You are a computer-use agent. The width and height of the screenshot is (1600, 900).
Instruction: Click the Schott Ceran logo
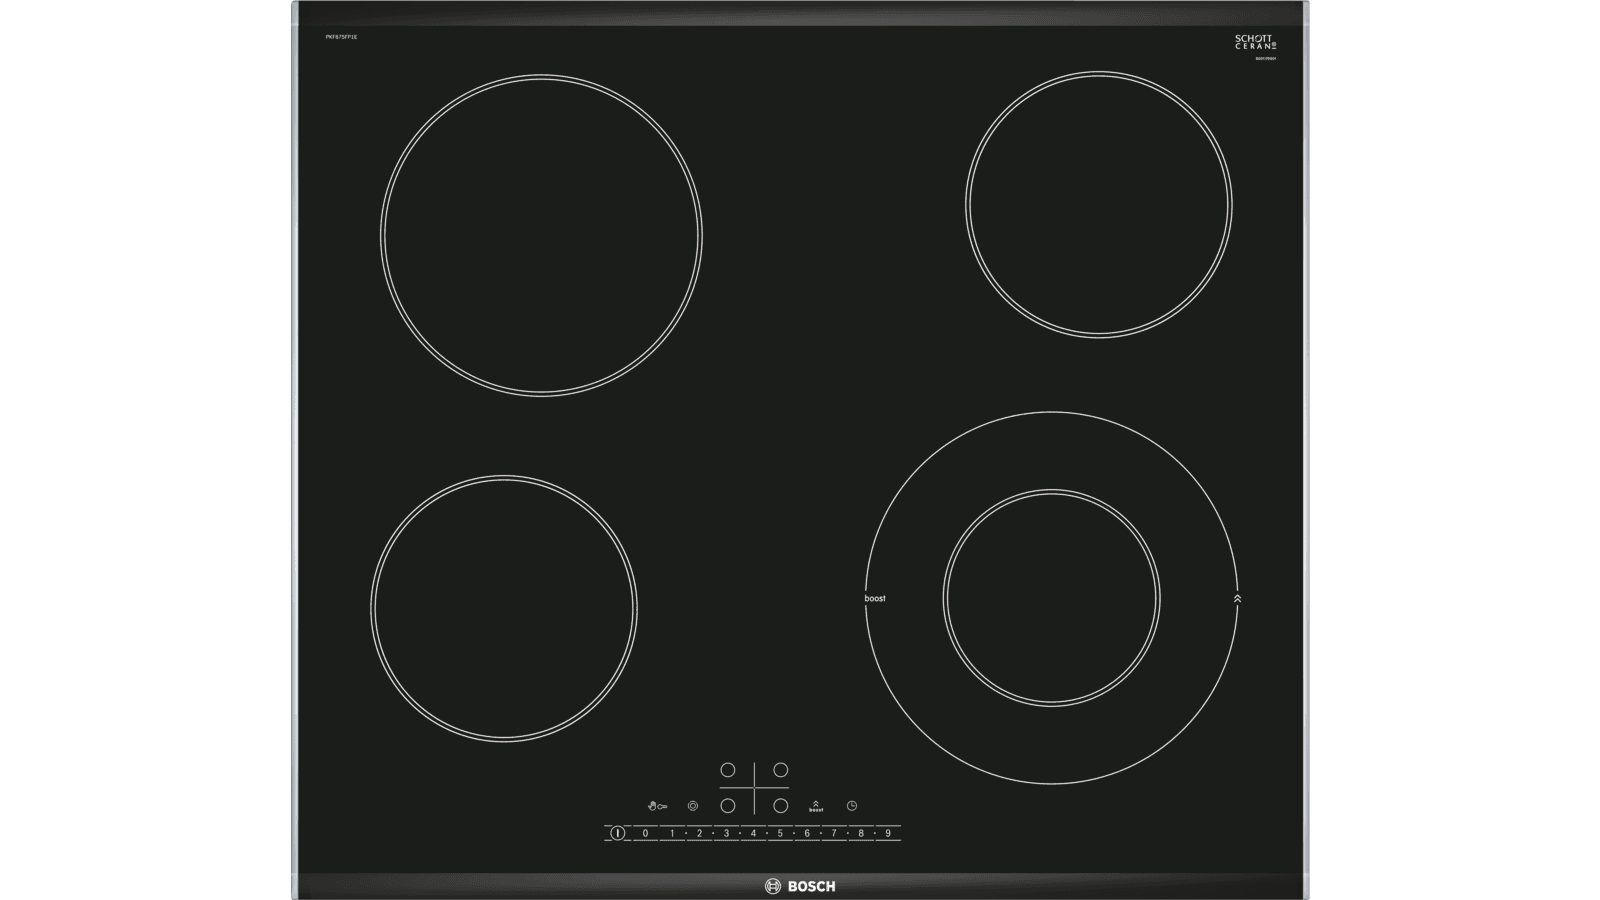coord(1256,42)
